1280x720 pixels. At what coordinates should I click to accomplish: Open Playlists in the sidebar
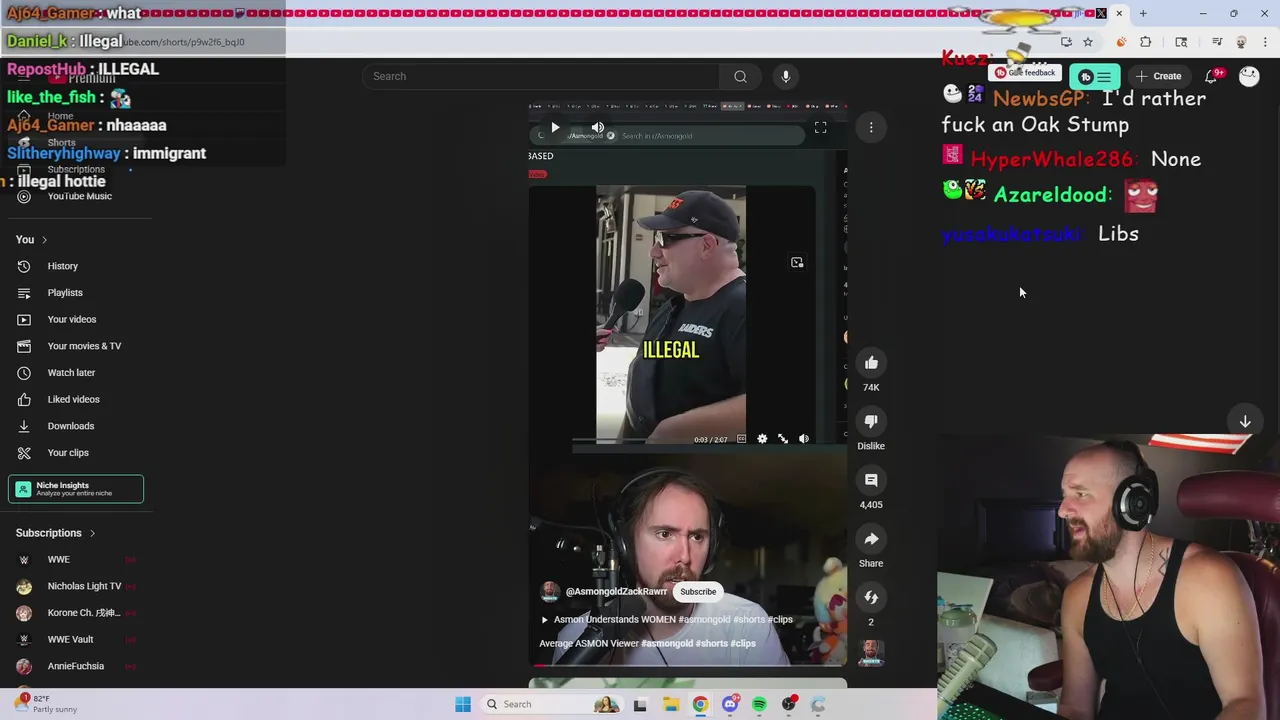78,293
